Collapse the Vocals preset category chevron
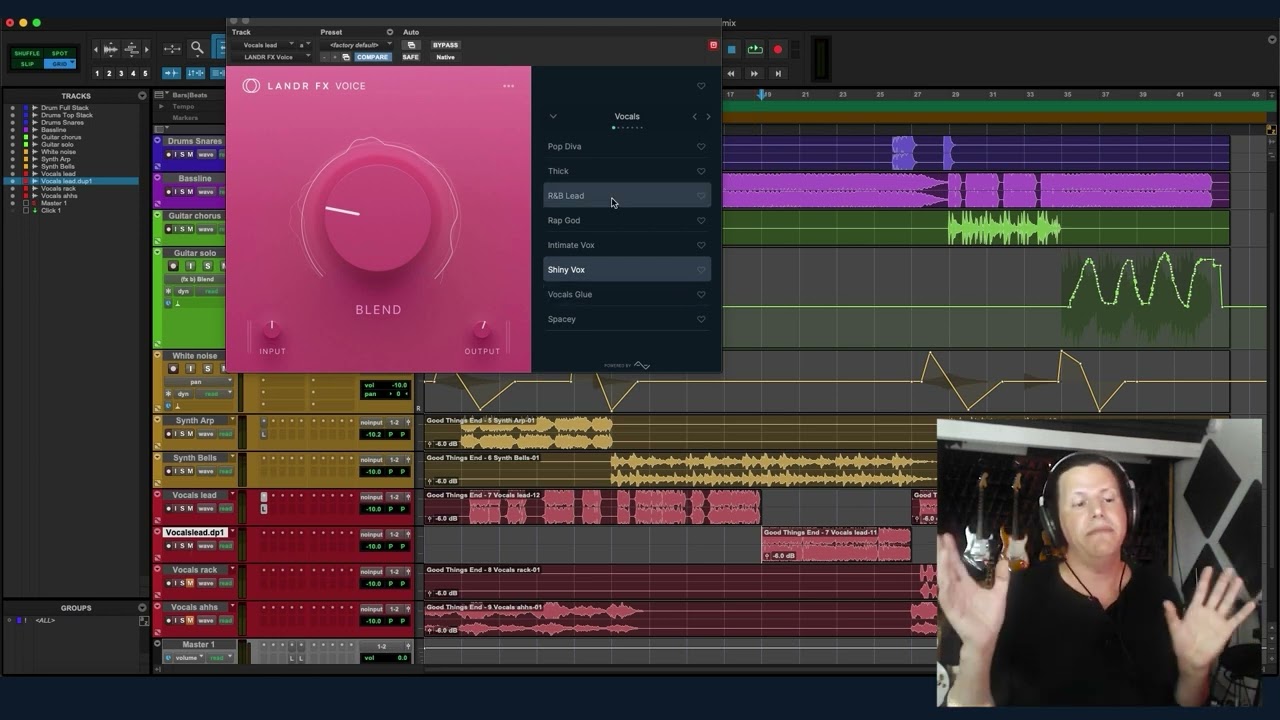Image resolution: width=1280 pixels, height=720 pixels. [x=553, y=117]
